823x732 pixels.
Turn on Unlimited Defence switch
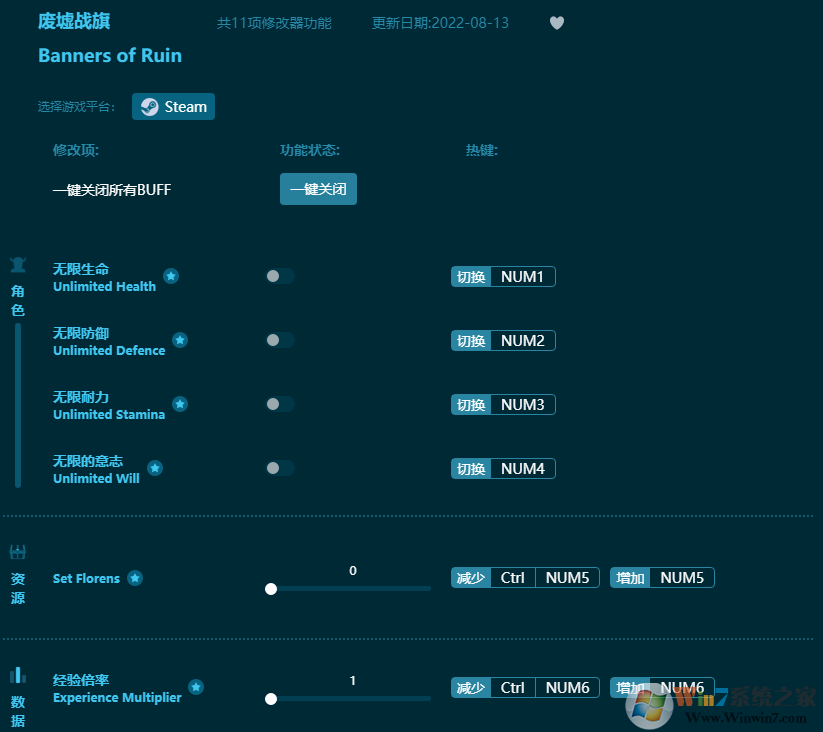click(x=280, y=340)
